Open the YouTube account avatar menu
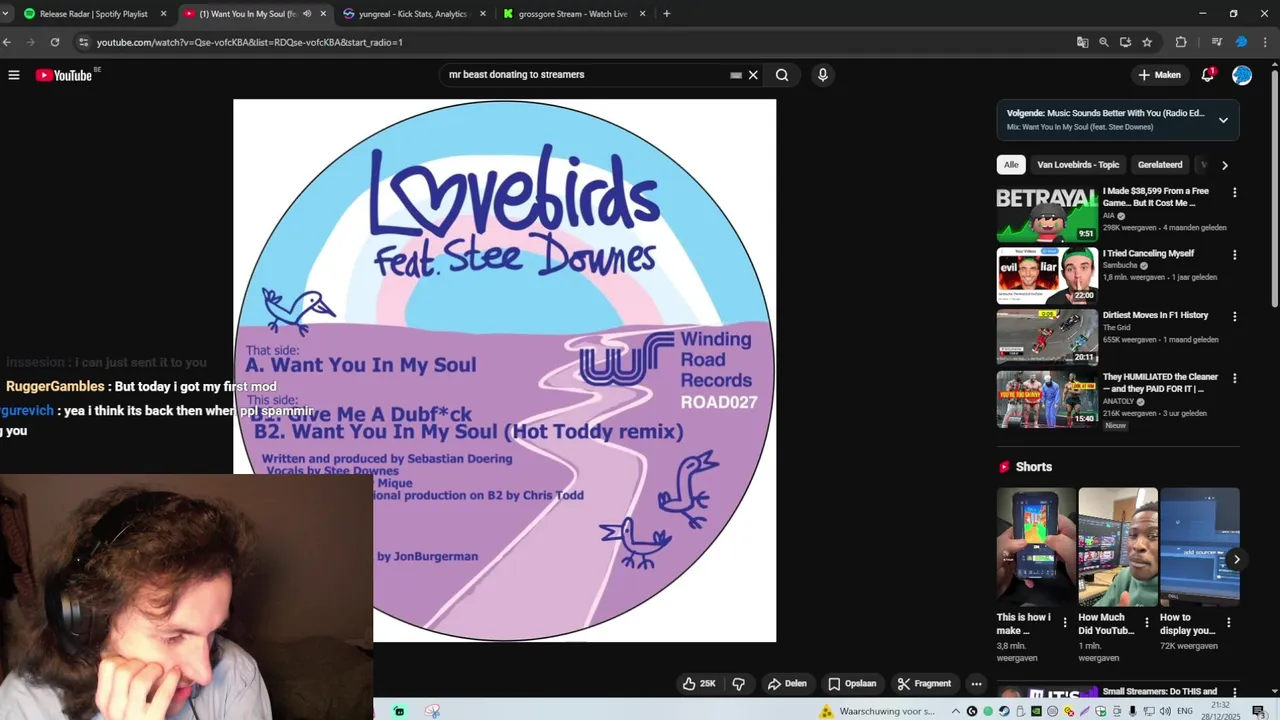 coord(1242,75)
